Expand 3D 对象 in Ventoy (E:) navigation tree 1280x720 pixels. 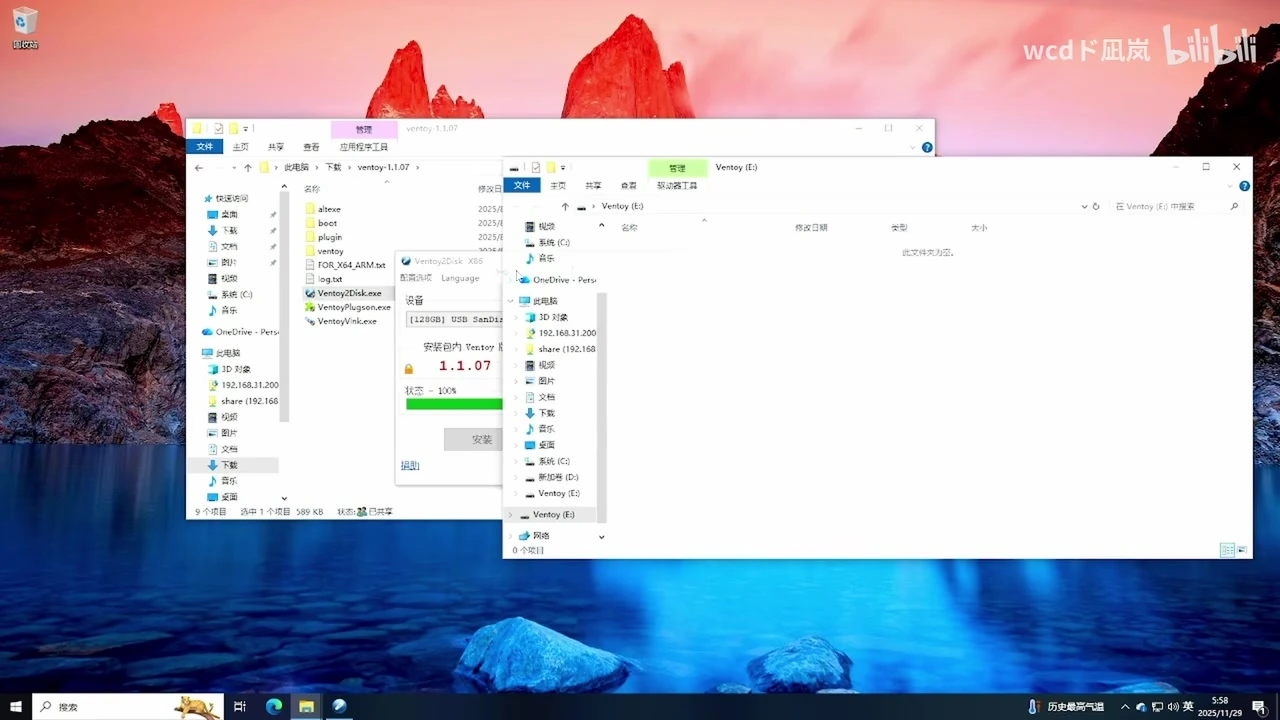coord(516,317)
